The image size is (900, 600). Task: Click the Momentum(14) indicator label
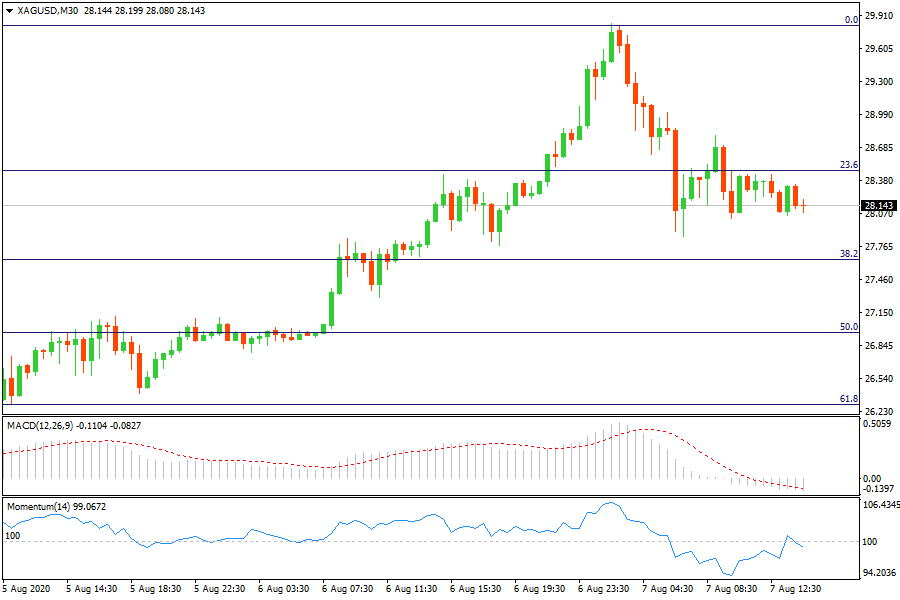[40, 507]
